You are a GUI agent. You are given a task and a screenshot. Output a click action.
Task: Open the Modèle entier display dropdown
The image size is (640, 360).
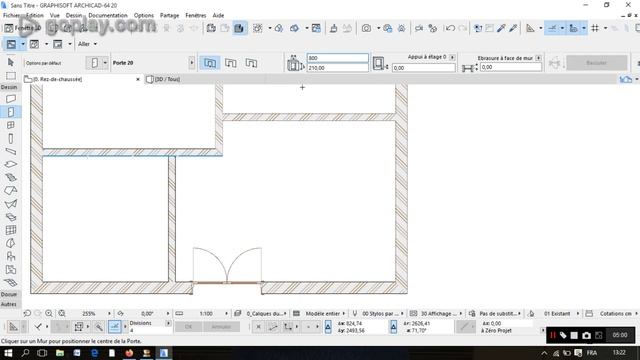325,313
